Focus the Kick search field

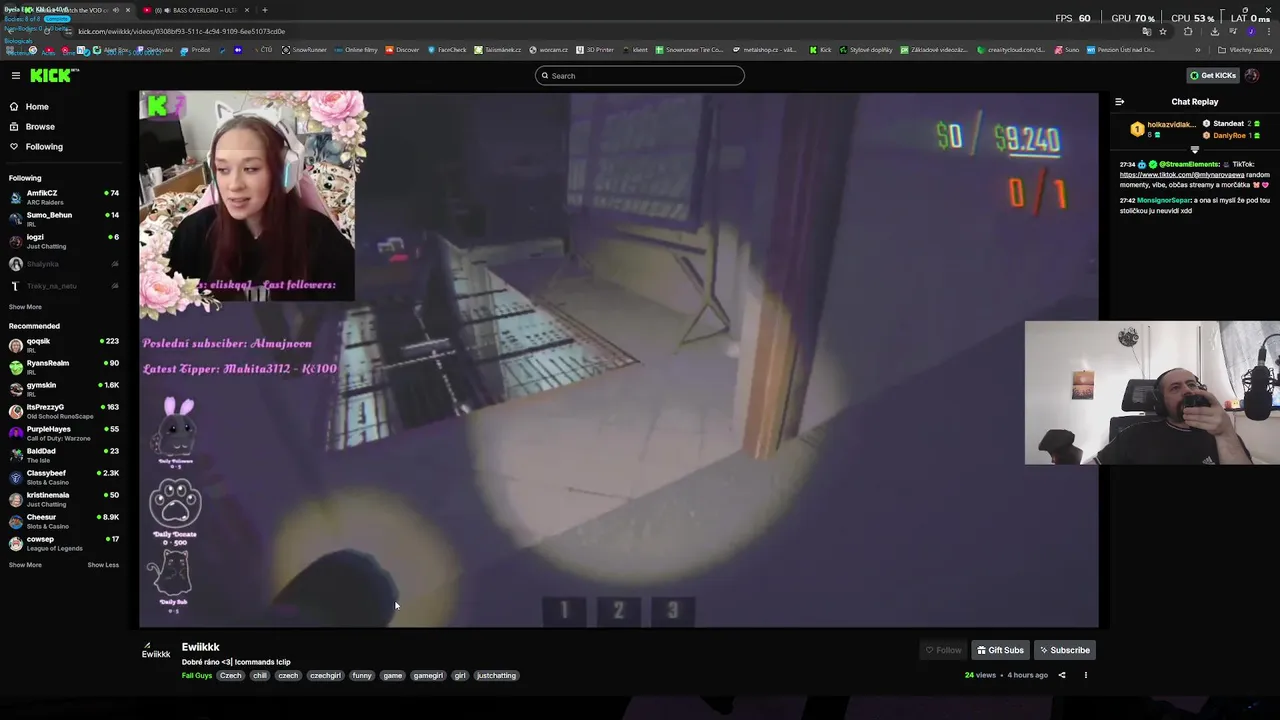click(640, 76)
